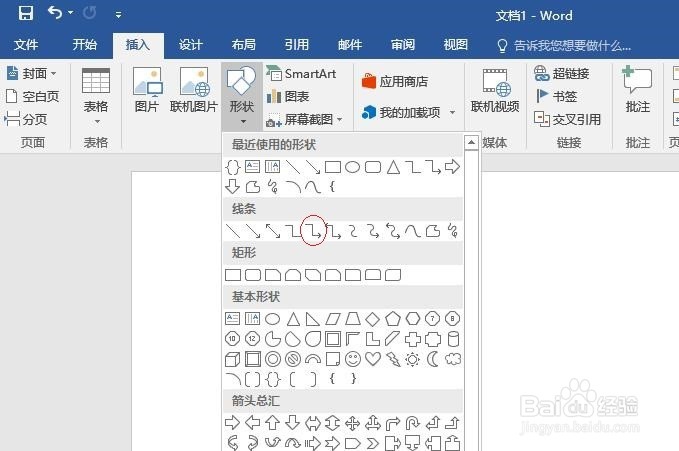This screenshot has height=451, width=679.
Task: Switch to the 审阅 tab
Action: pyautogui.click(x=403, y=45)
